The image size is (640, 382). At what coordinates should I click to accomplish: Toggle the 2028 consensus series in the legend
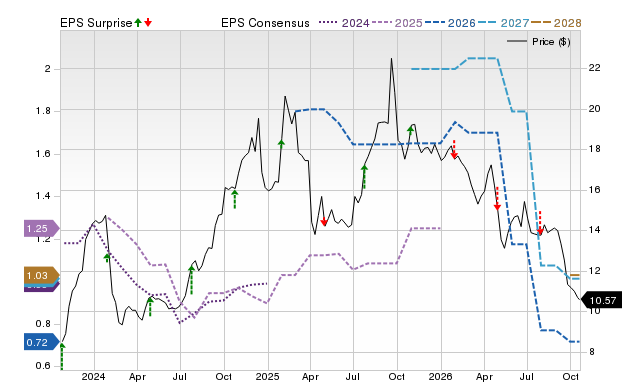(556, 23)
